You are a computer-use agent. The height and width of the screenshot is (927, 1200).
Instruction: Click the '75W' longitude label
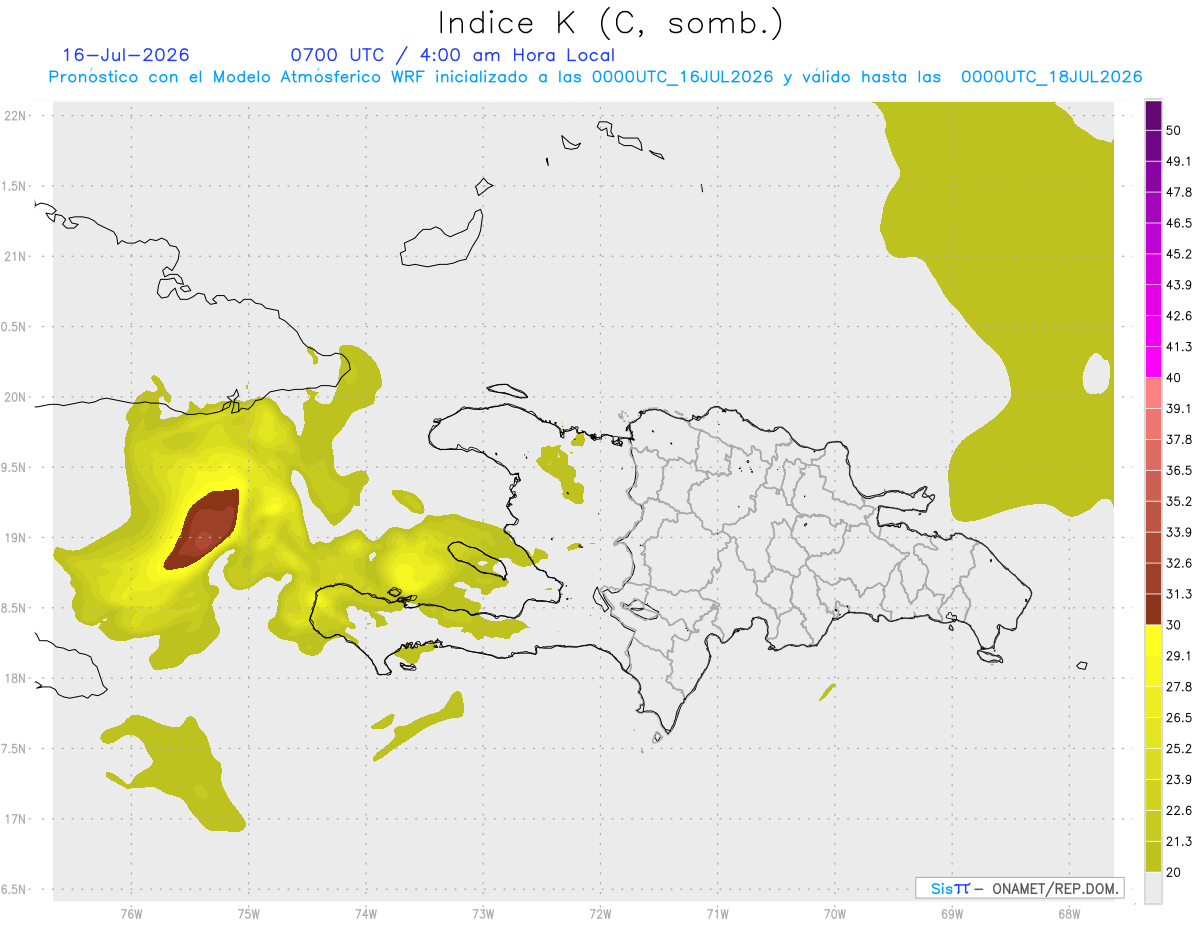(x=248, y=913)
